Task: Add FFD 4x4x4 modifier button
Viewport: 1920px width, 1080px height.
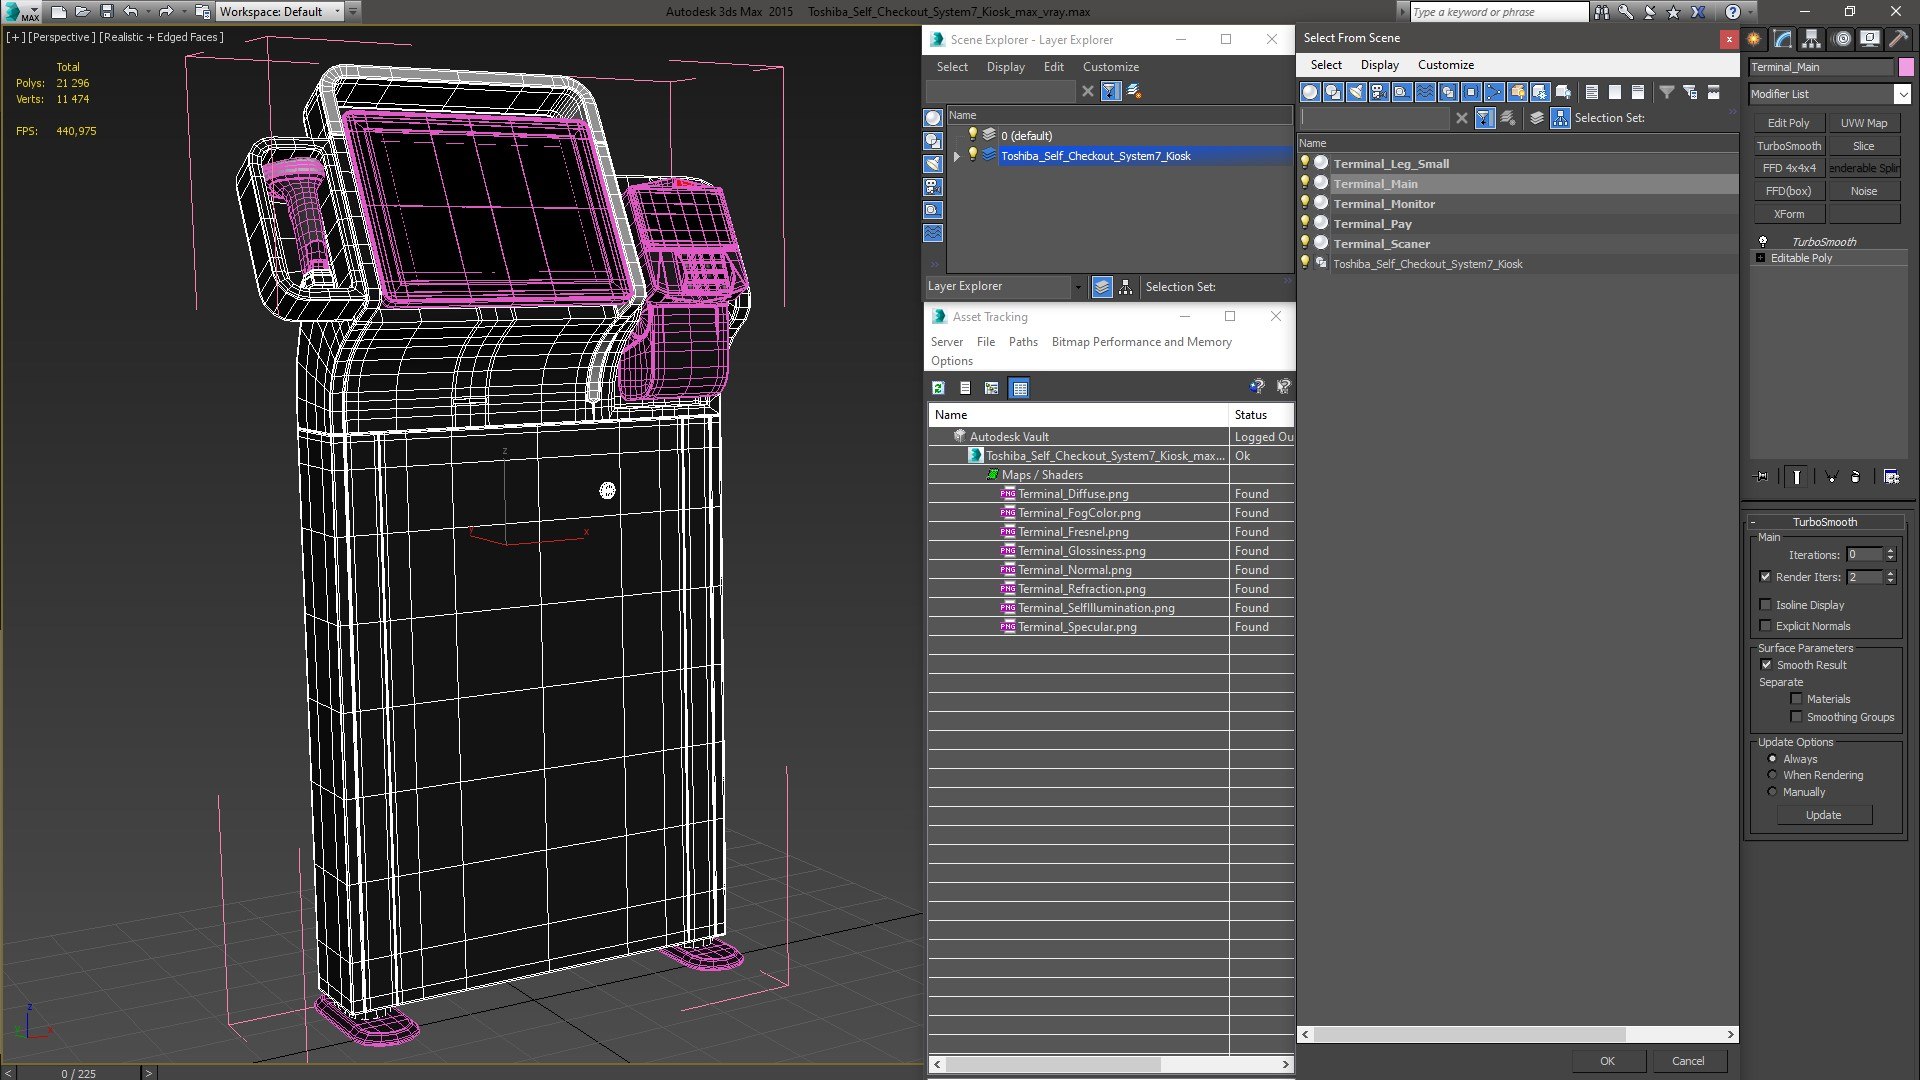Action: [1788, 168]
